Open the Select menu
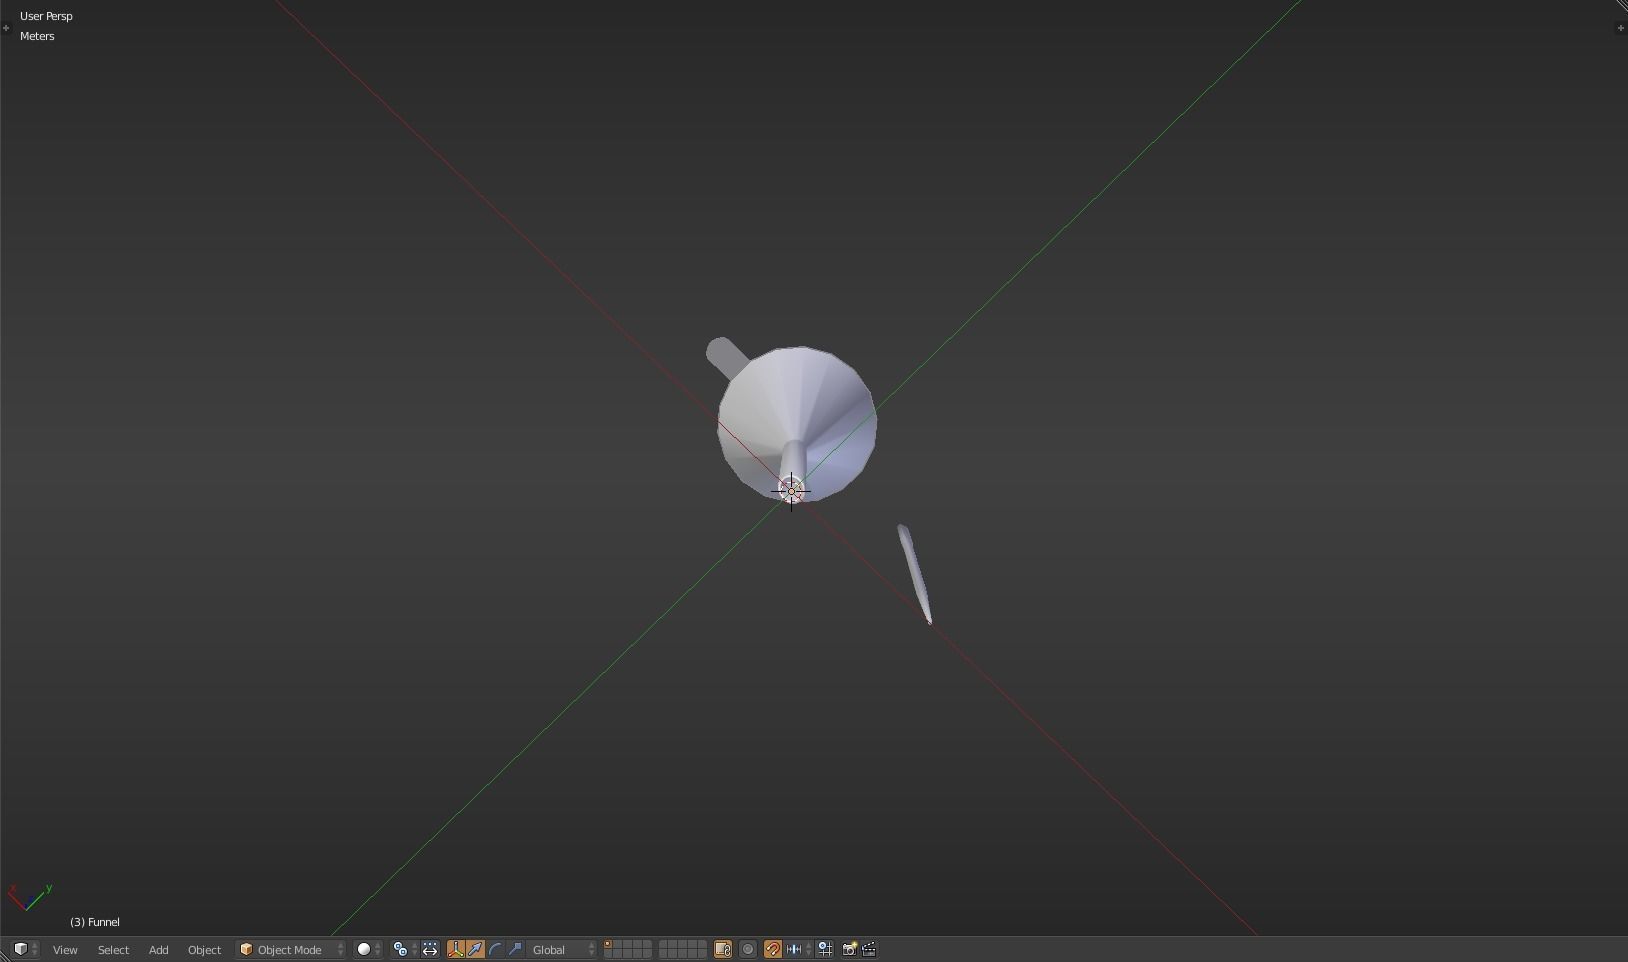This screenshot has width=1628, height=962. (x=113, y=949)
